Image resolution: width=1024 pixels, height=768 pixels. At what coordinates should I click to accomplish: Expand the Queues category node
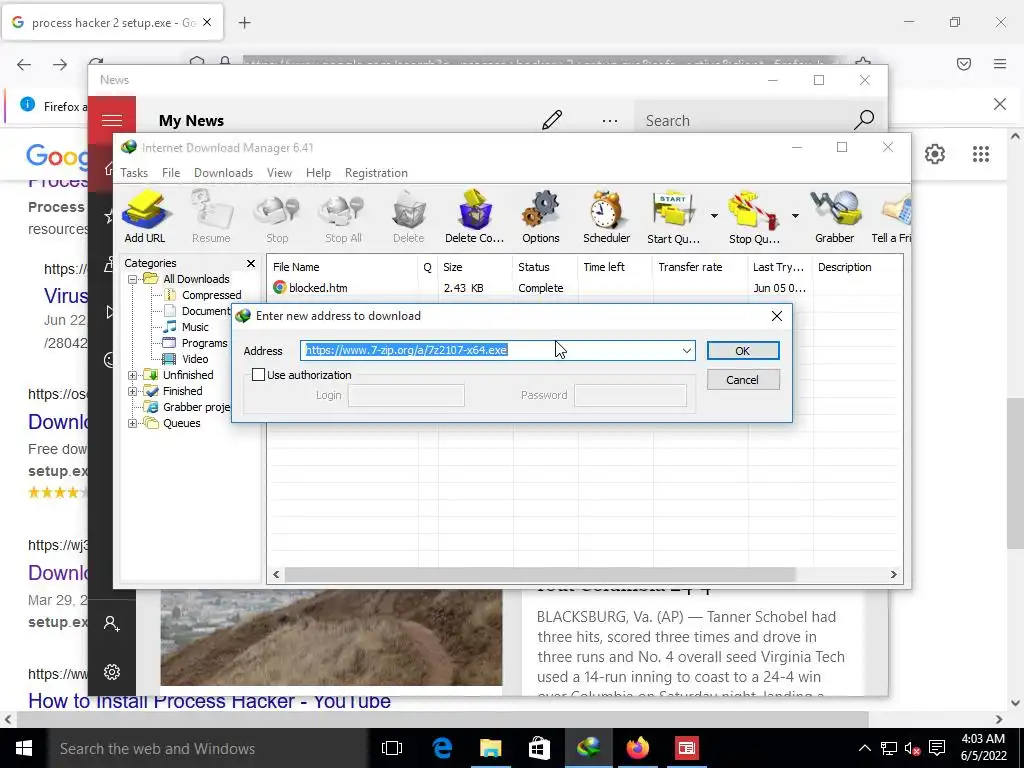point(133,423)
